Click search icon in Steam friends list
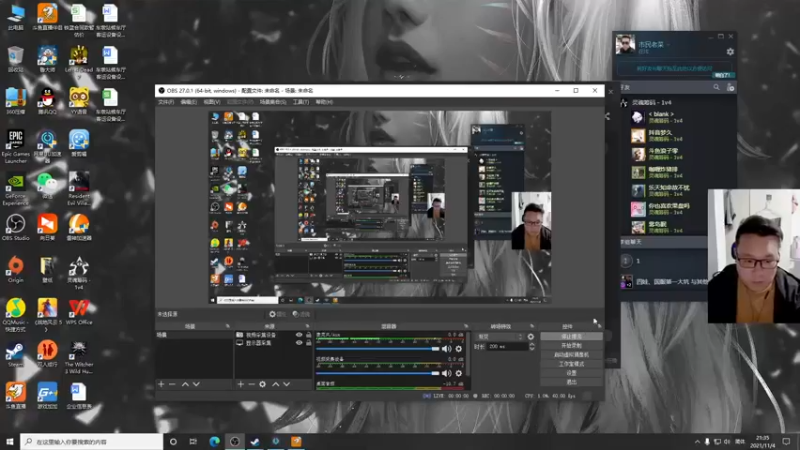This screenshot has height=450, width=800. pyautogui.click(x=716, y=87)
